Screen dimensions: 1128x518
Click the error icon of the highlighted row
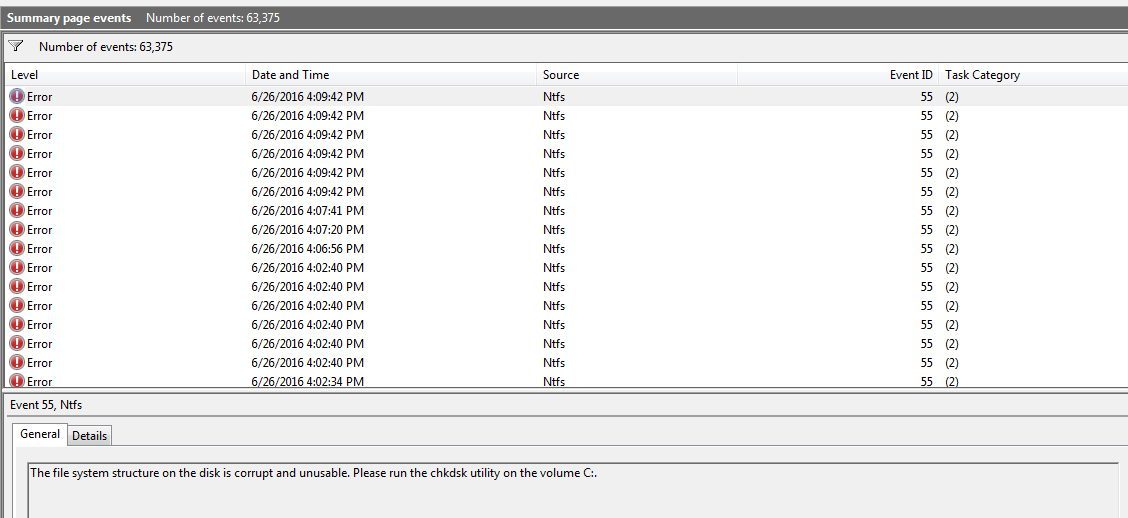tap(17, 96)
